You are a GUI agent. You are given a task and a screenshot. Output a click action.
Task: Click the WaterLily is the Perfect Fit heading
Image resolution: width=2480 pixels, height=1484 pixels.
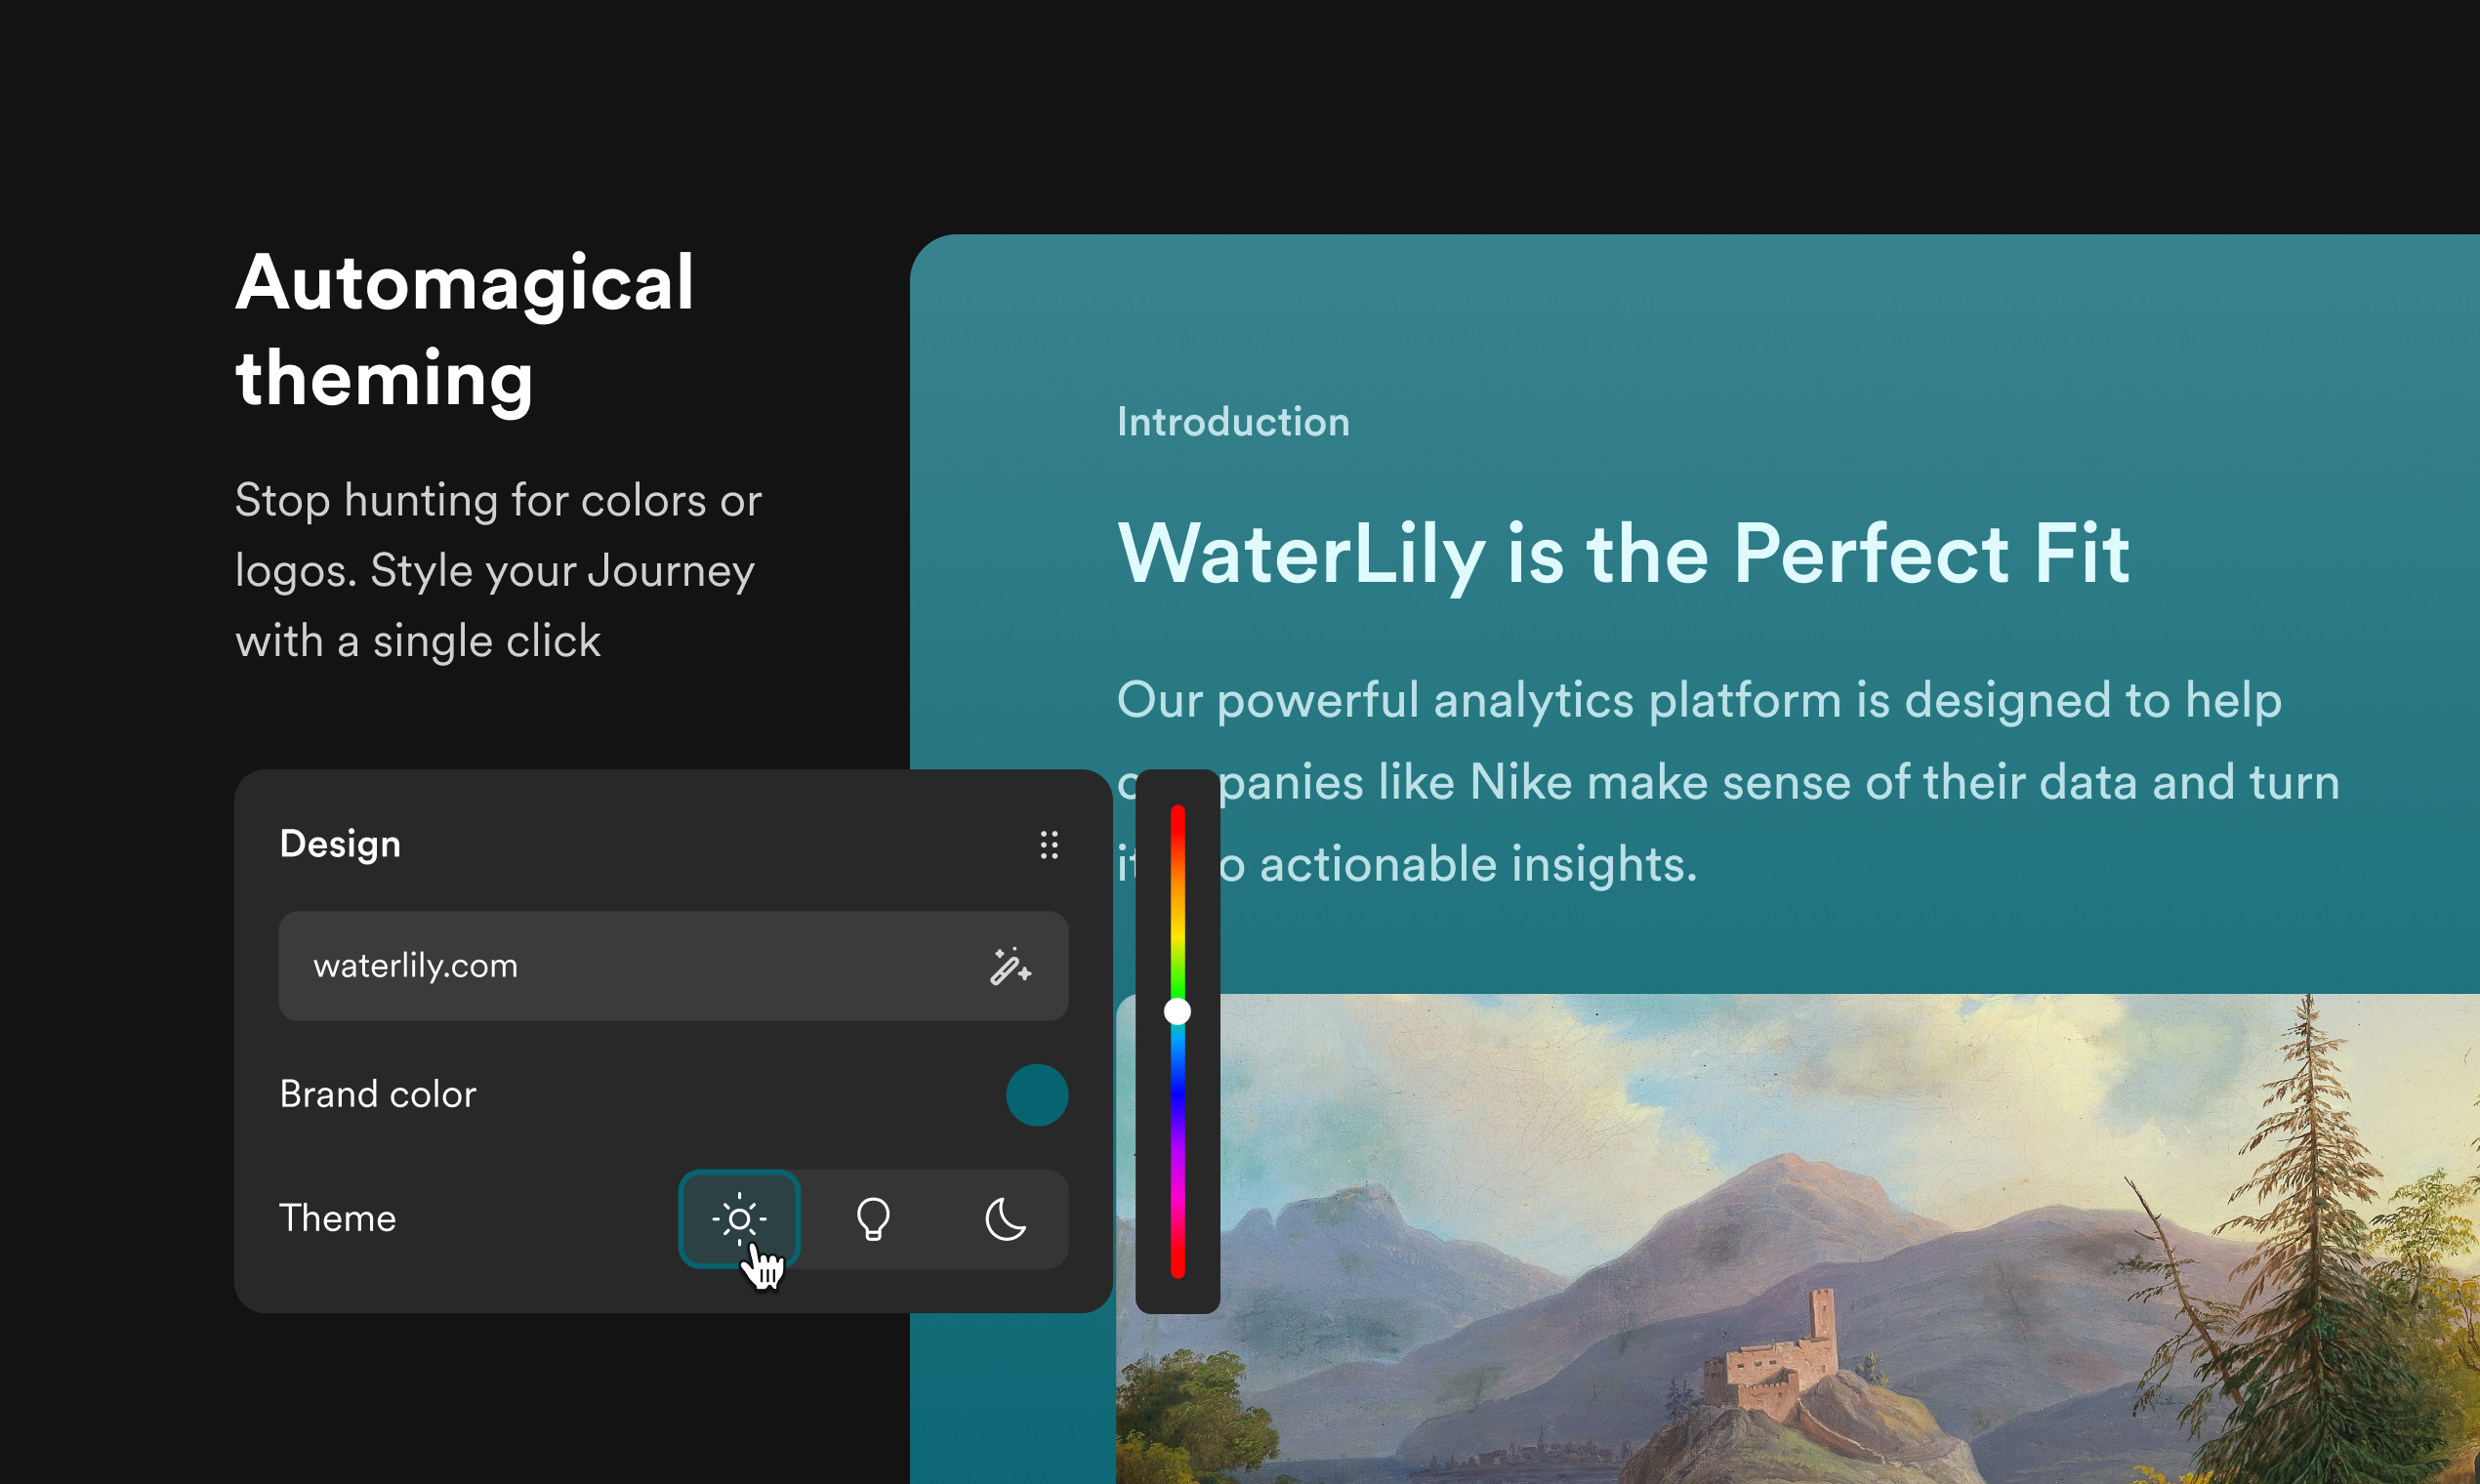(x=1622, y=553)
